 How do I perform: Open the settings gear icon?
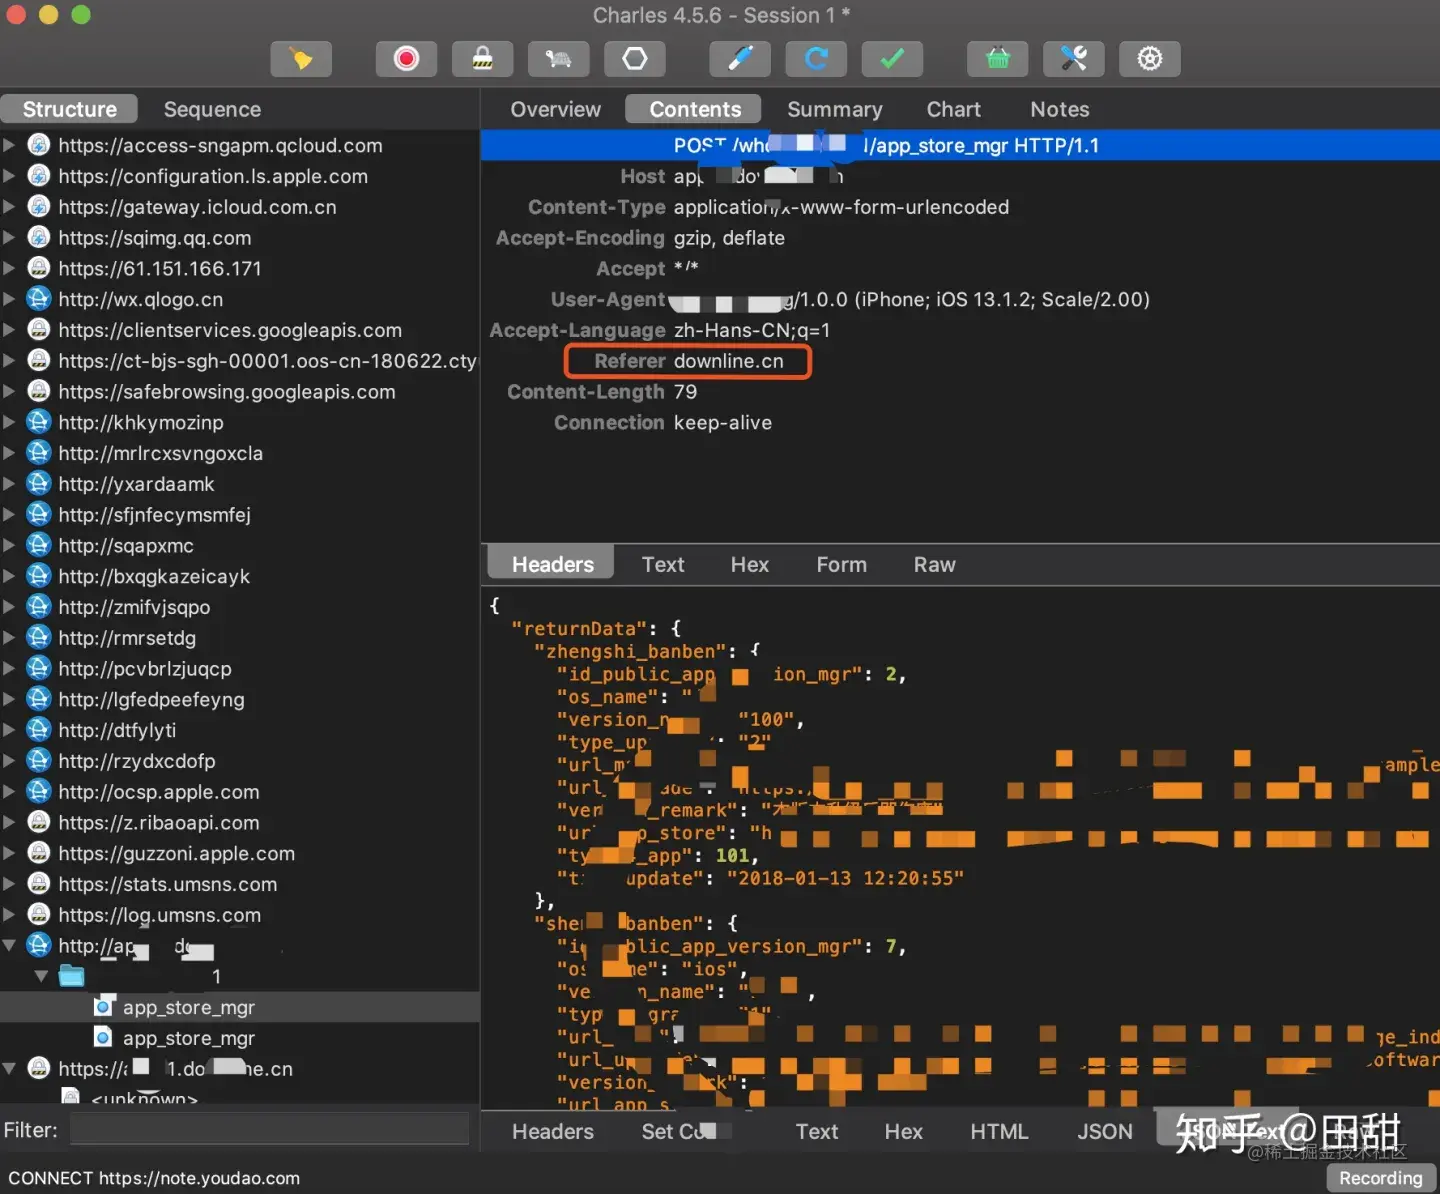pyautogui.click(x=1150, y=59)
